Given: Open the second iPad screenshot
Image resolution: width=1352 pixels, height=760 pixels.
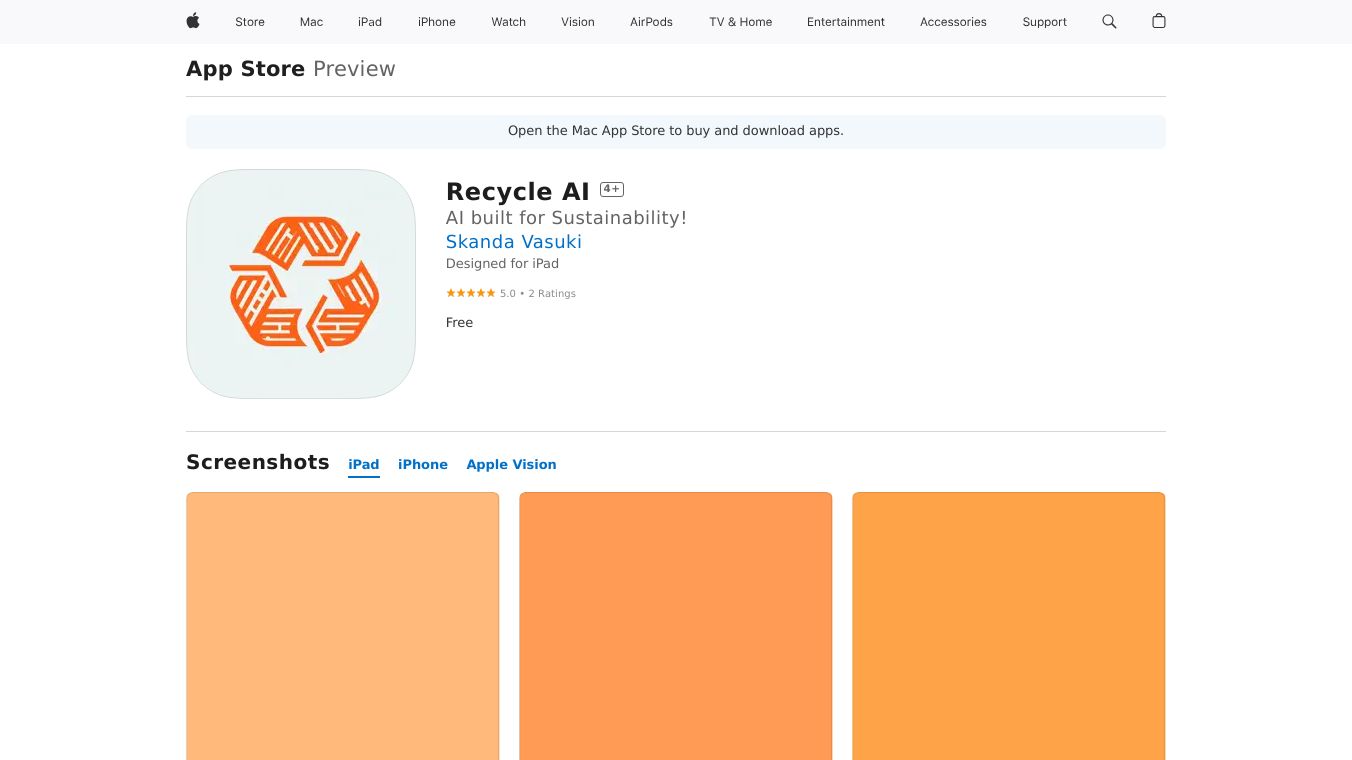Looking at the screenshot, I should (x=676, y=626).
